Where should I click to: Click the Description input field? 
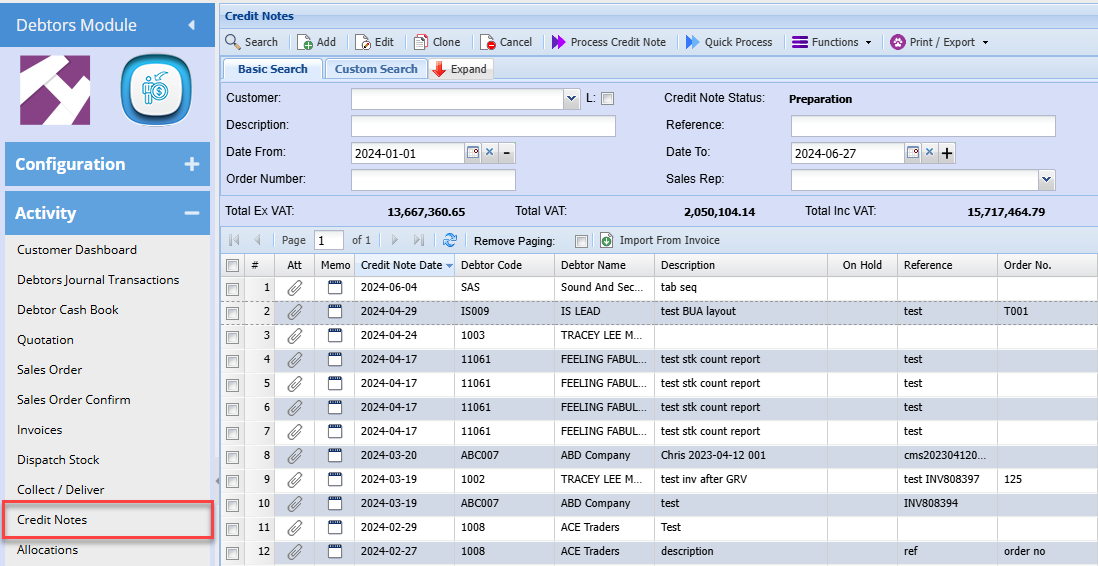[483, 126]
